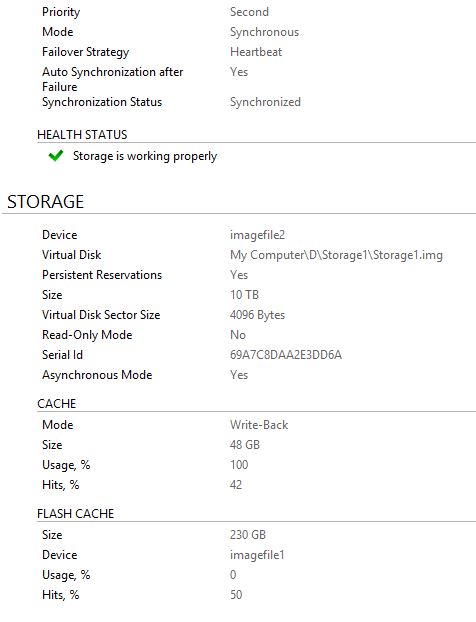This screenshot has width=476, height=622.
Task: Click the Priority value Second
Action: [x=250, y=12]
